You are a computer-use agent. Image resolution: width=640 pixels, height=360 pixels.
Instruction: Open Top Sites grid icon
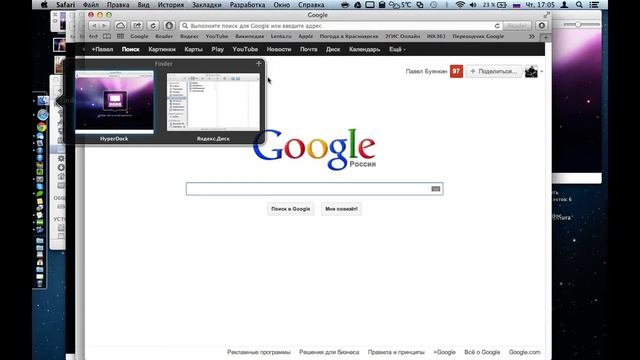[x=120, y=36]
